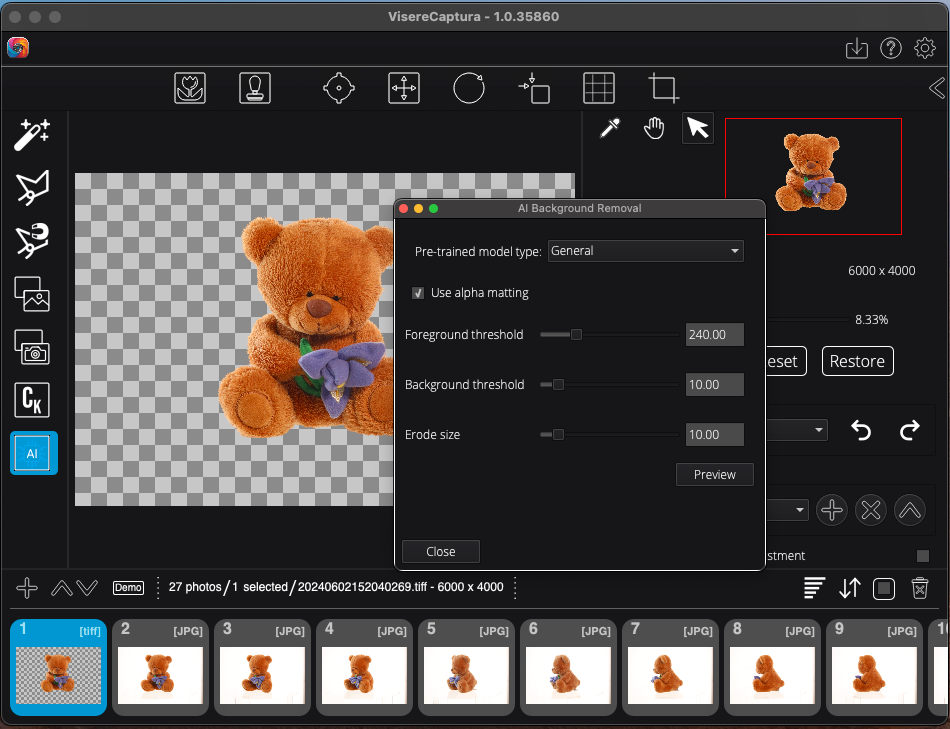Click the AI background removal tool
Image resolution: width=950 pixels, height=729 pixels.
[x=33, y=453]
